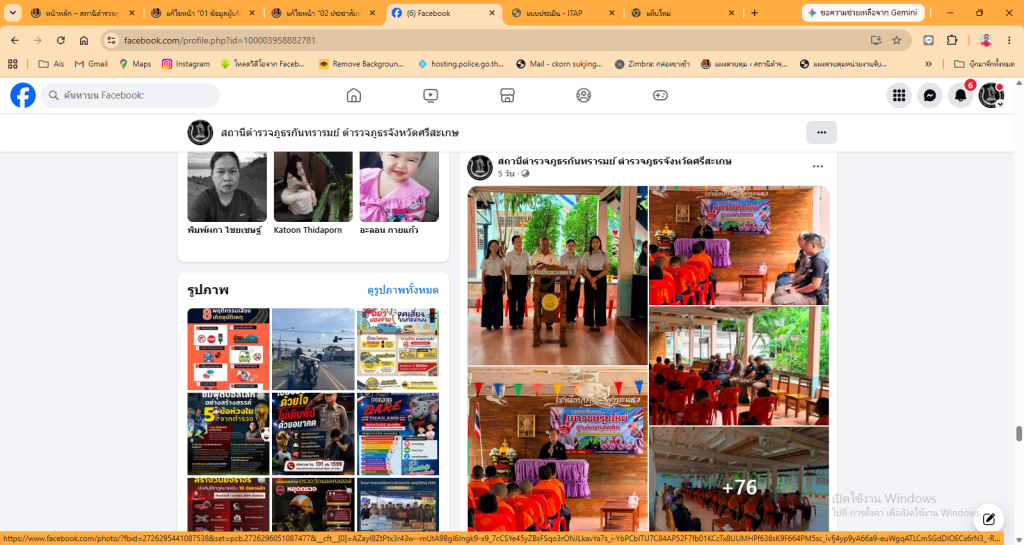The image size is (1024, 545).
Task: Open page header three-dots options button
Action: (x=822, y=132)
